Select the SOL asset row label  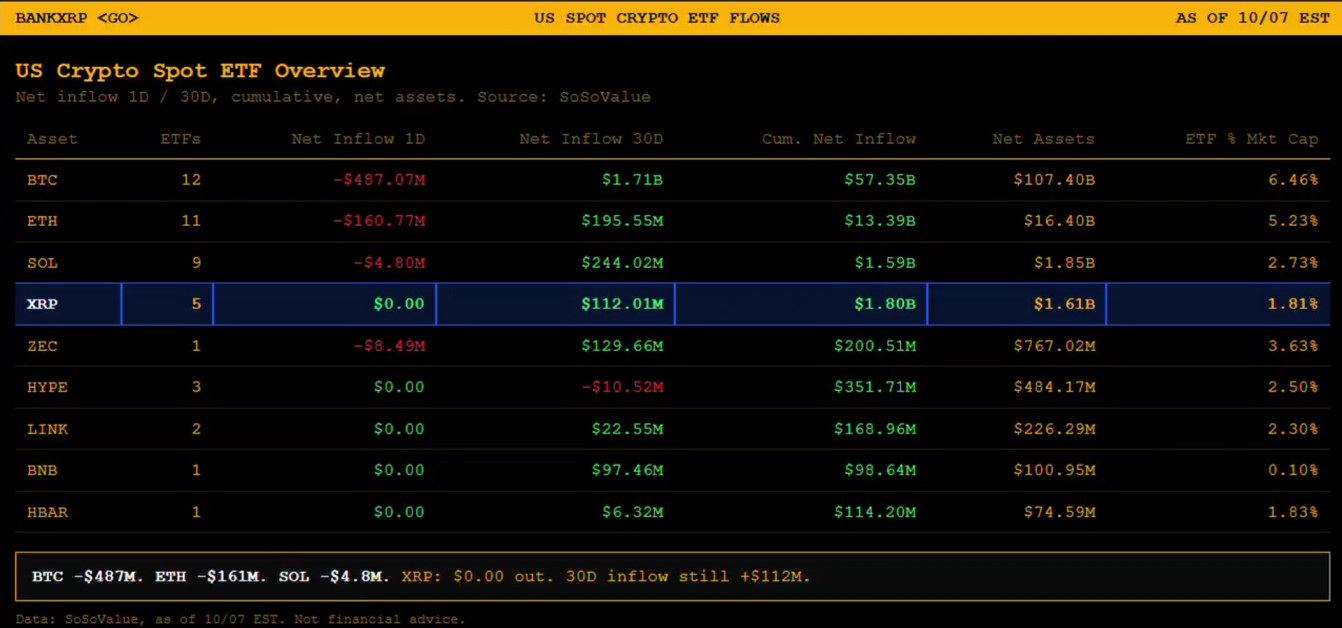(42, 263)
